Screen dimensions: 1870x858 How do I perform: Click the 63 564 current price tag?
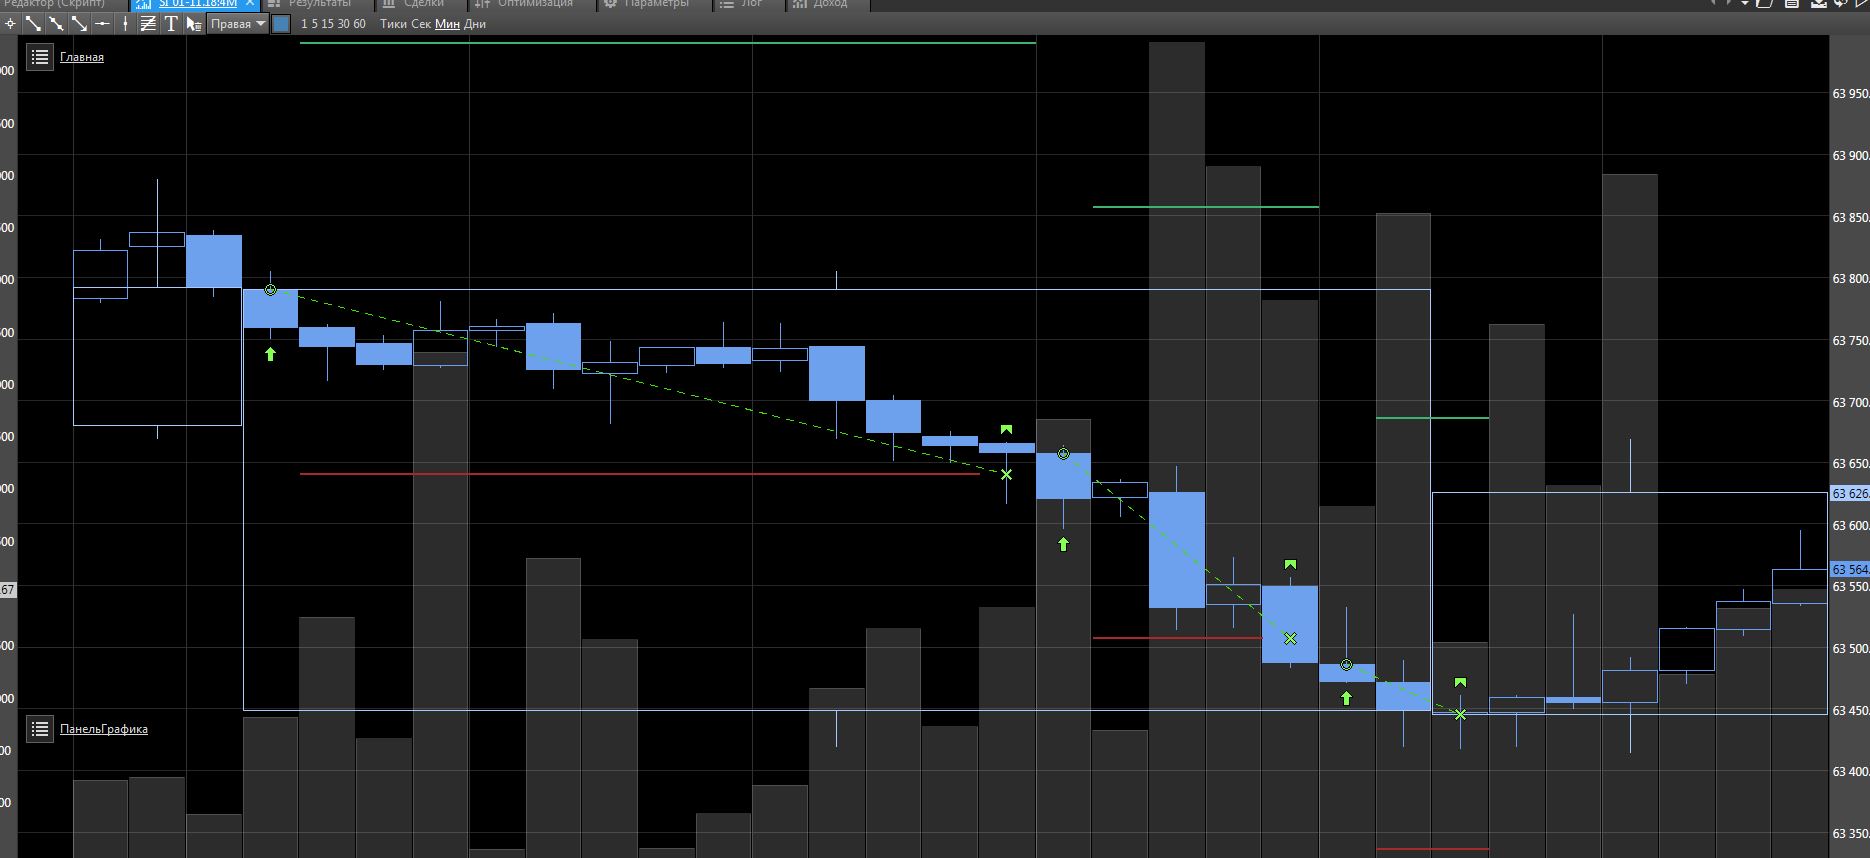pos(1850,569)
